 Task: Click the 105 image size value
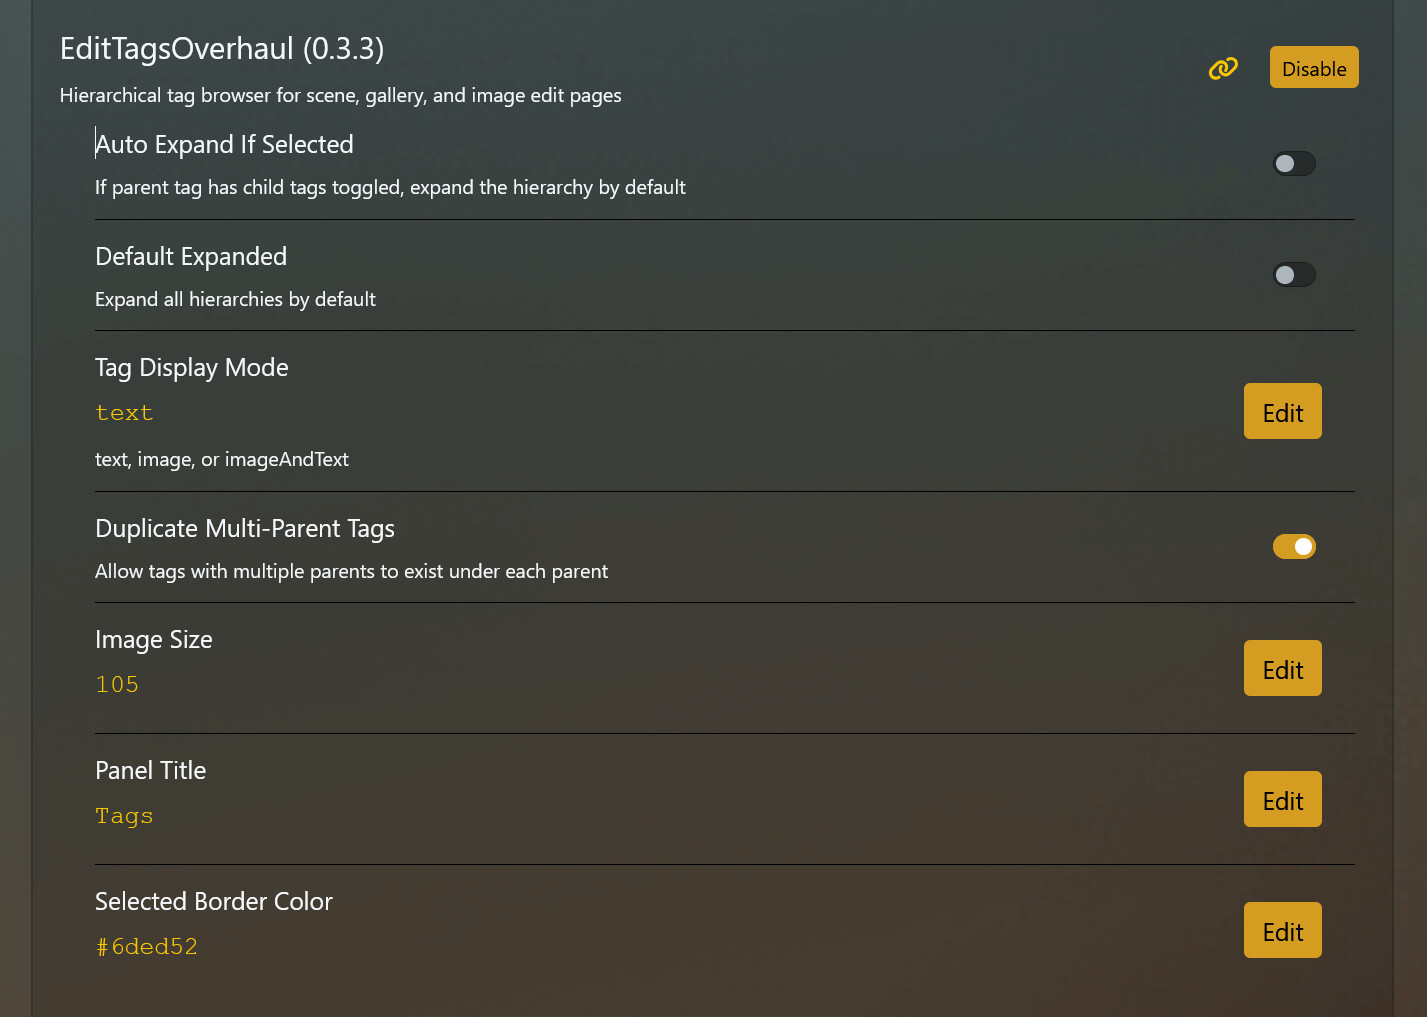[x=117, y=684]
